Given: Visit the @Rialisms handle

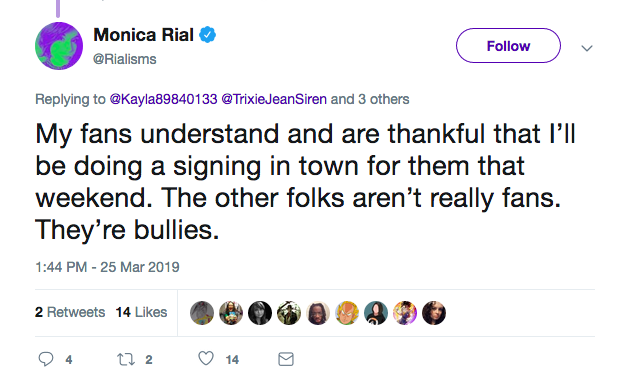Looking at the screenshot, I should pos(125,59).
